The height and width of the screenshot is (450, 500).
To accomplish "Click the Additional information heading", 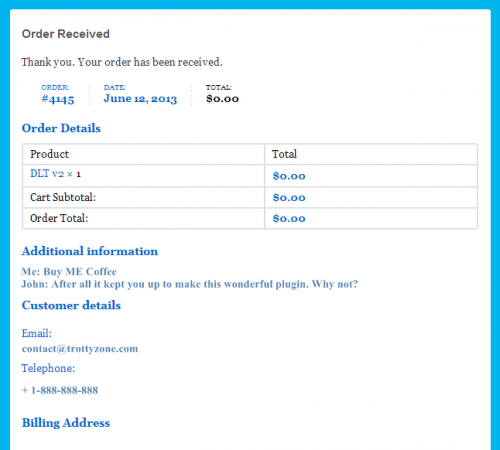I will tap(90, 251).
